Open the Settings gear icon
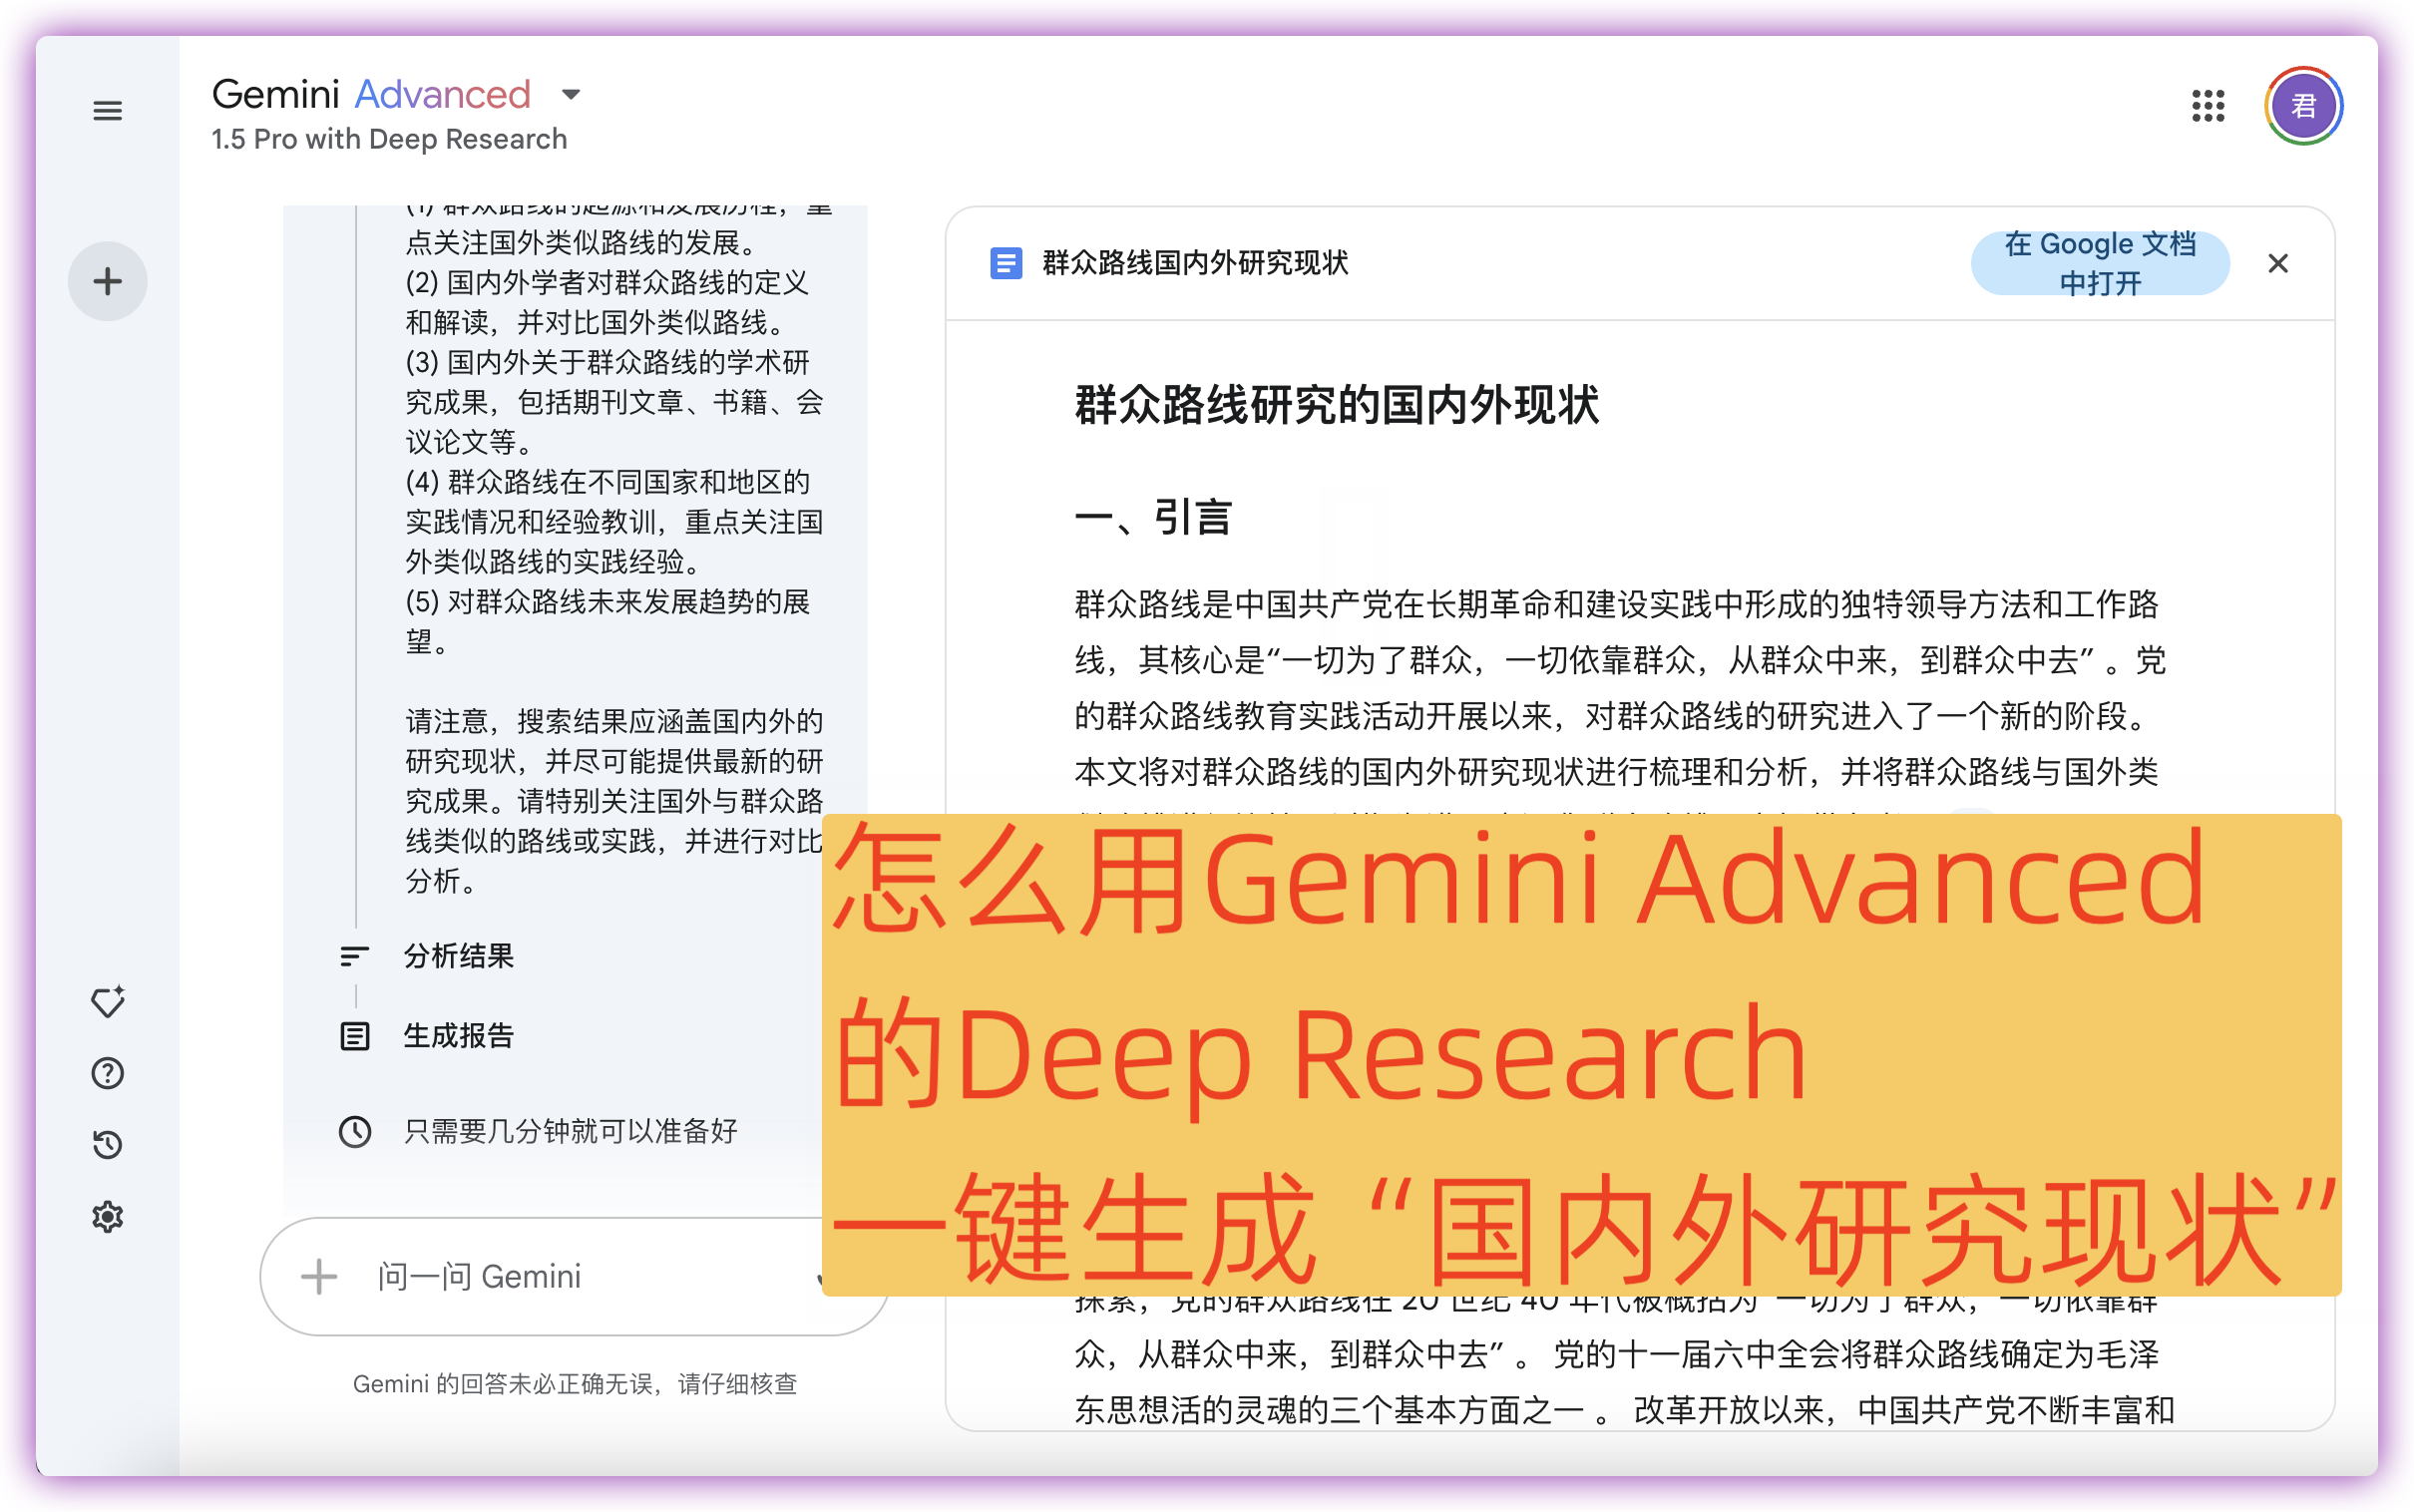This screenshot has height=1512, width=2414. click(x=107, y=1217)
